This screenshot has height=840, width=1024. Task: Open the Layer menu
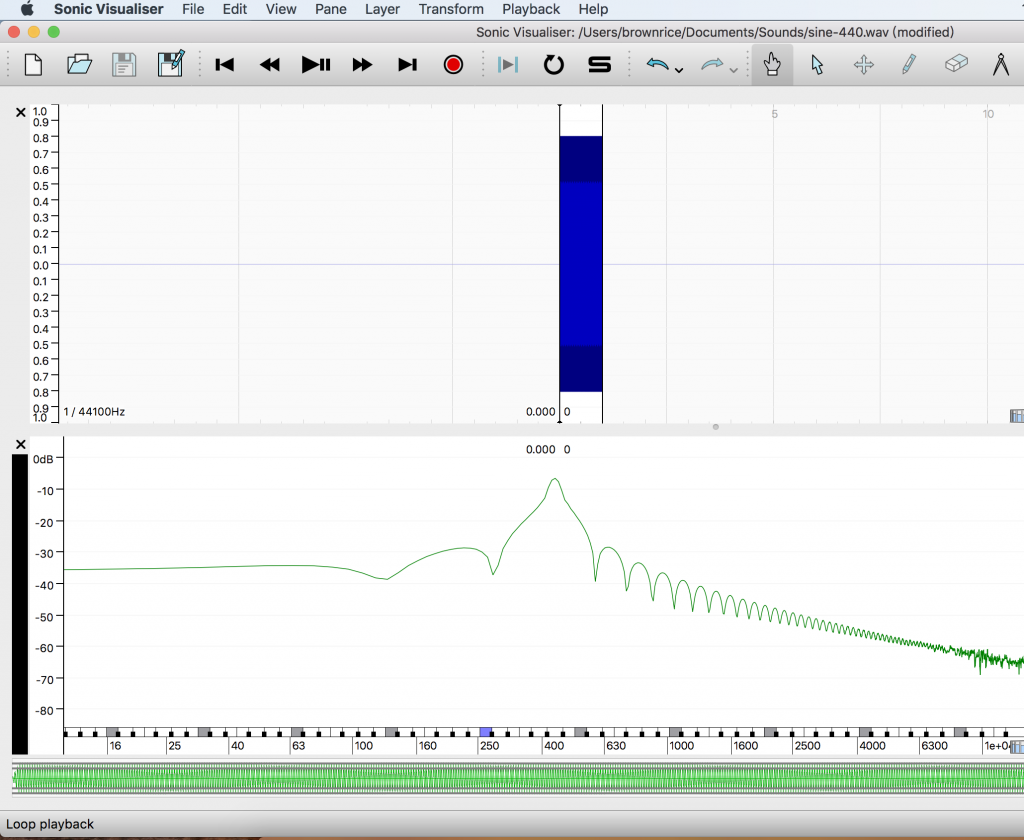382,9
